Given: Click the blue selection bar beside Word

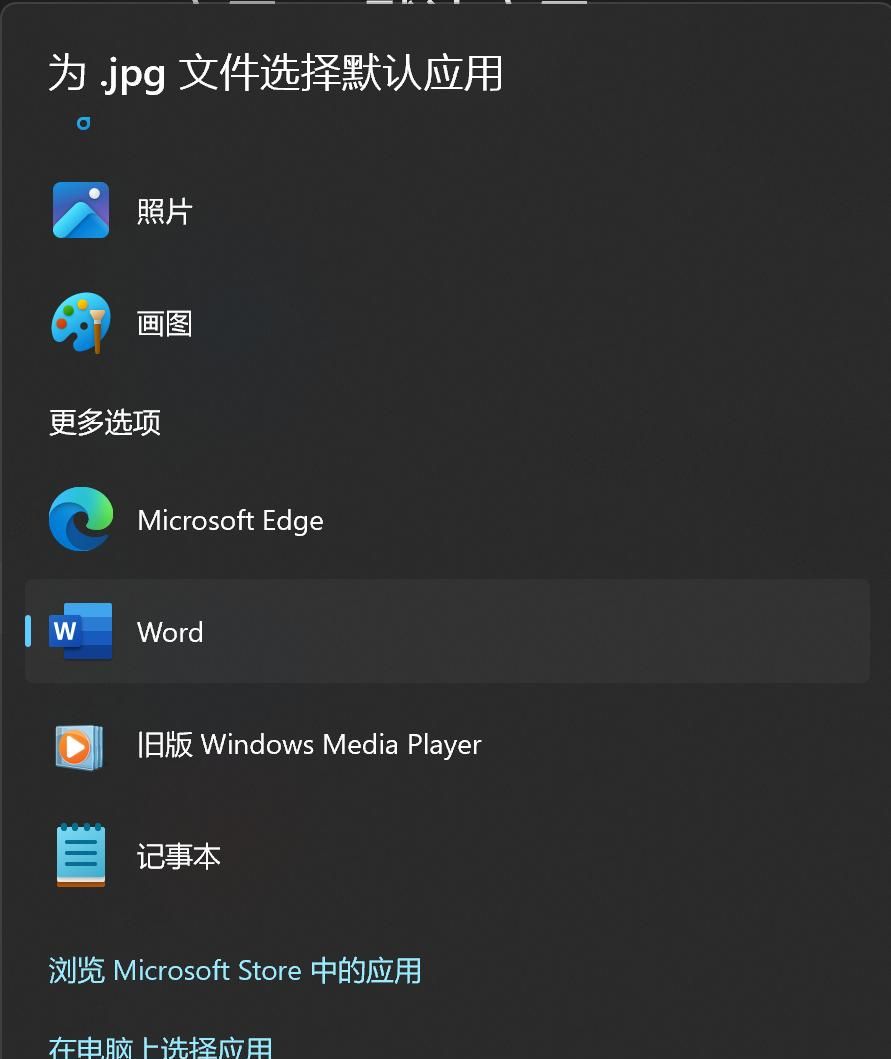Looking at the screenshot, I should tap(28, 631).
